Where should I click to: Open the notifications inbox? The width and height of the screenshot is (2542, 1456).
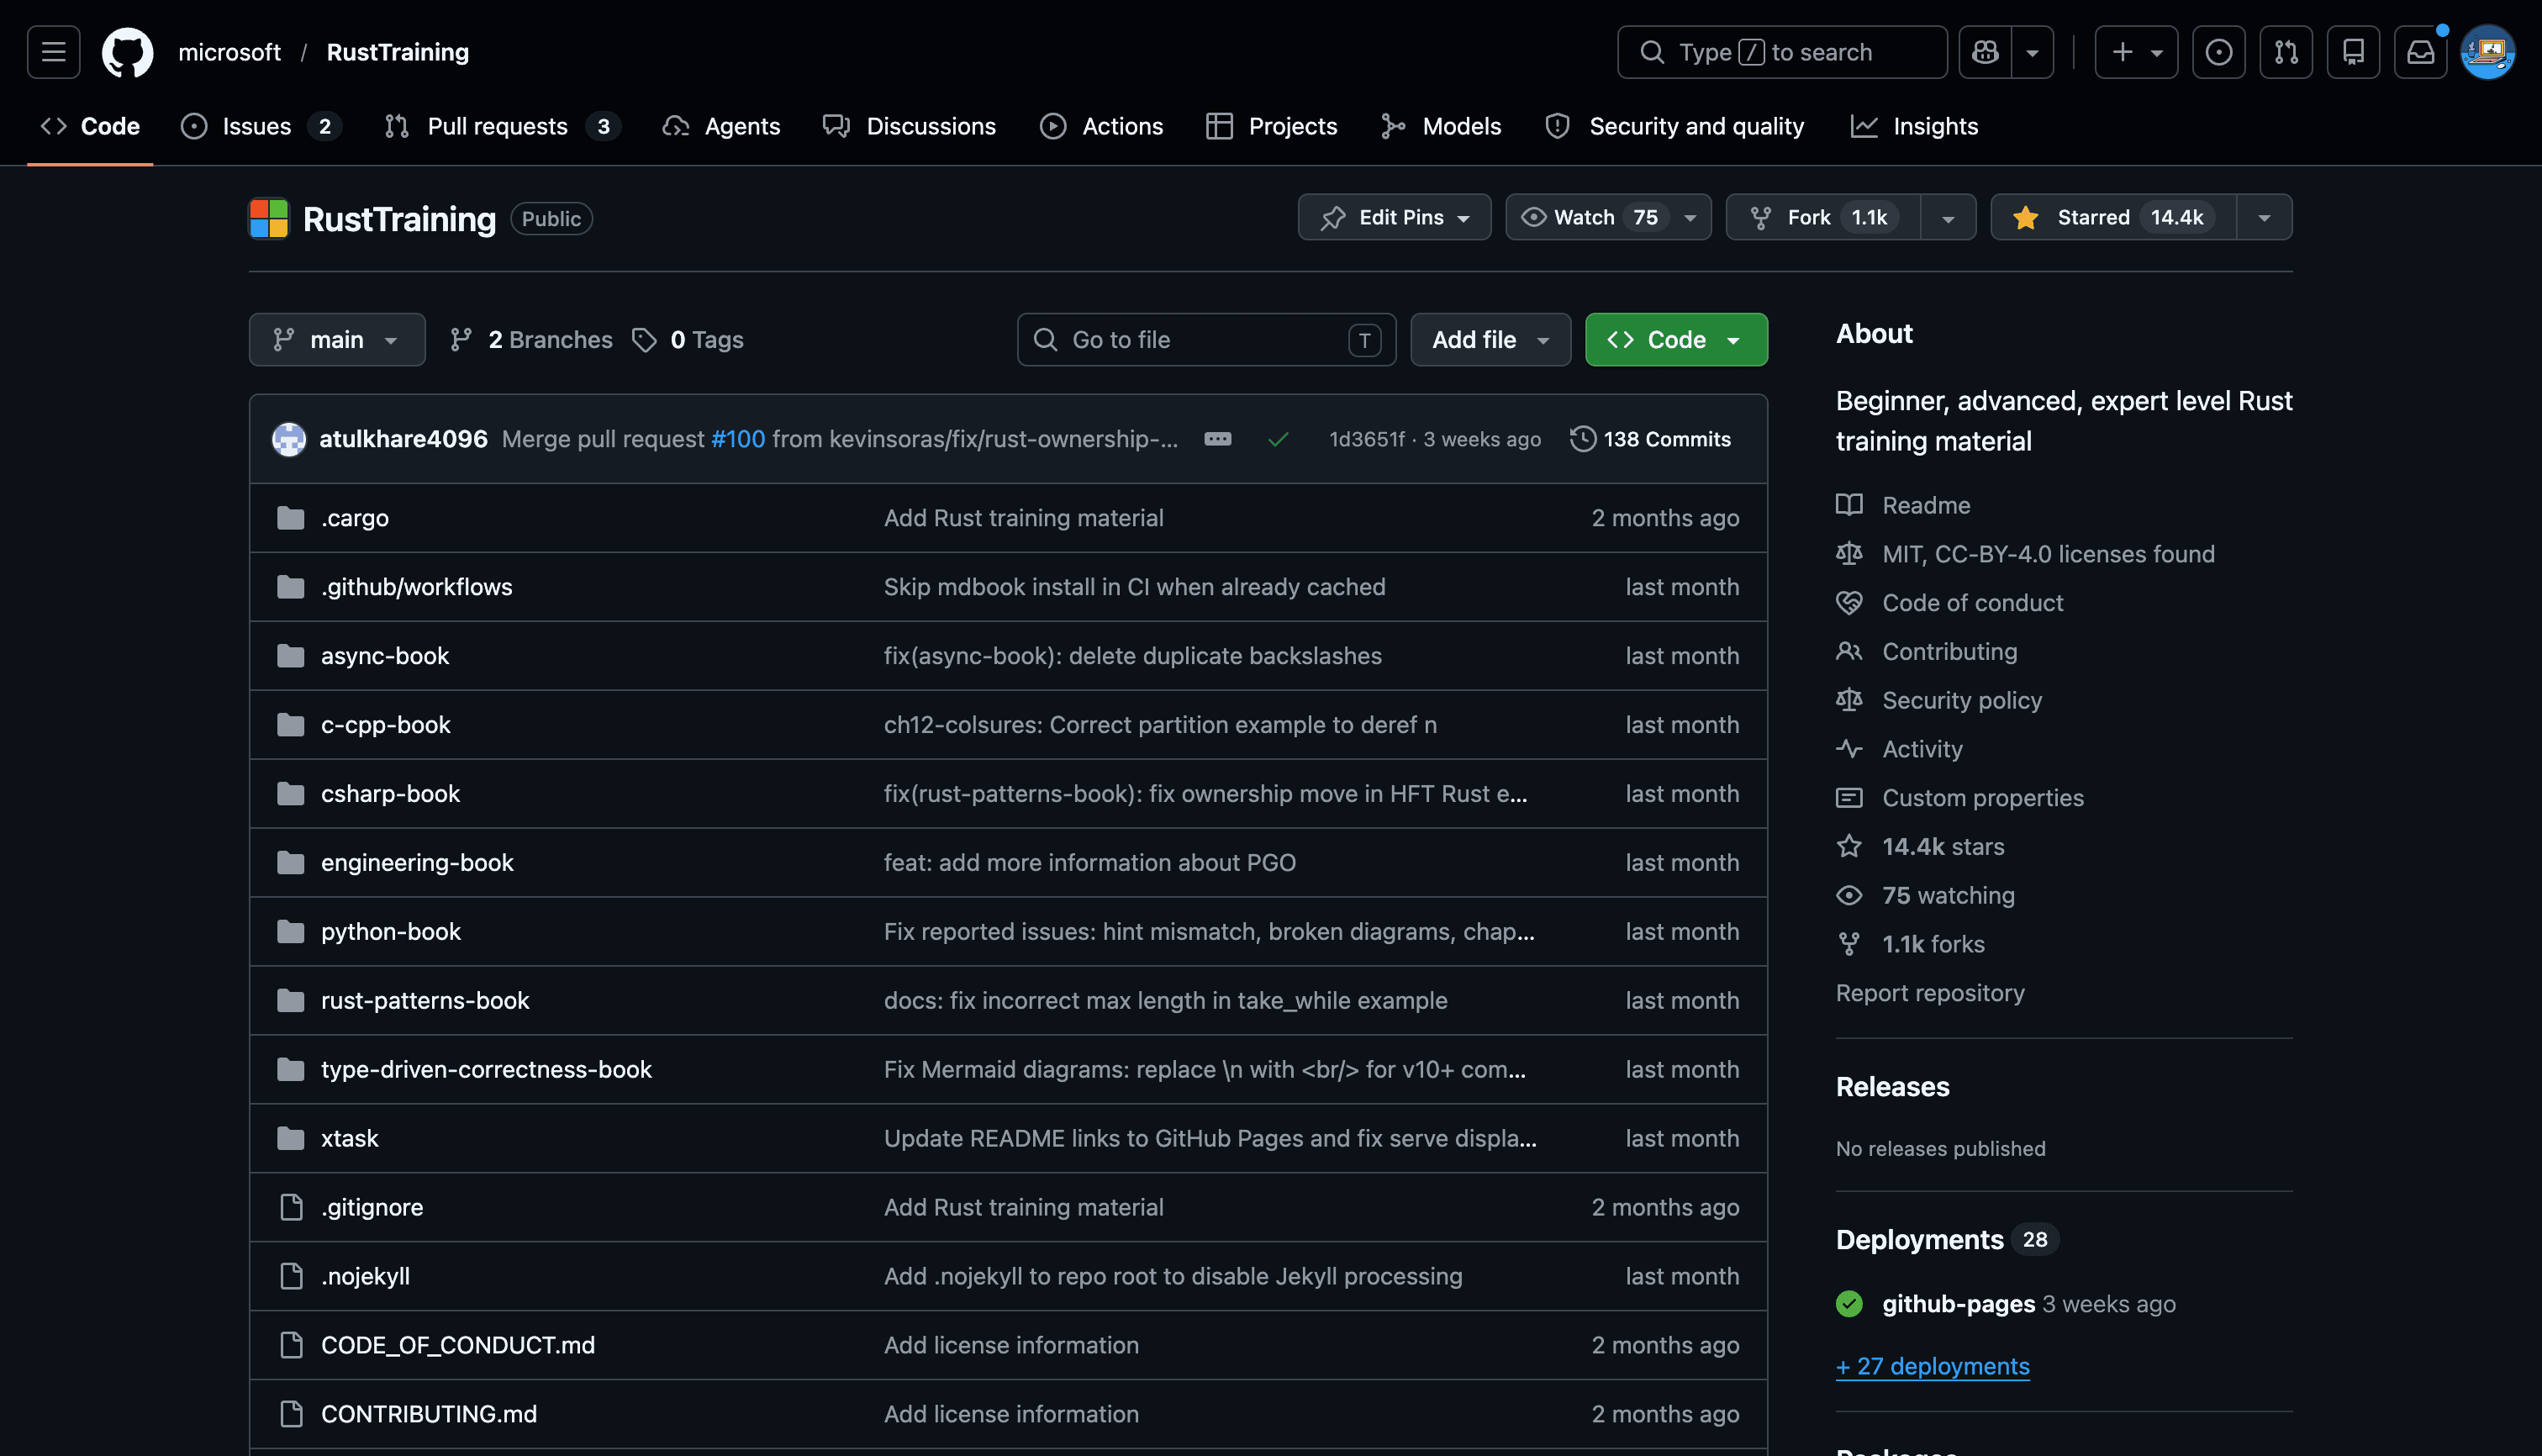click(x=2420, y=52)
